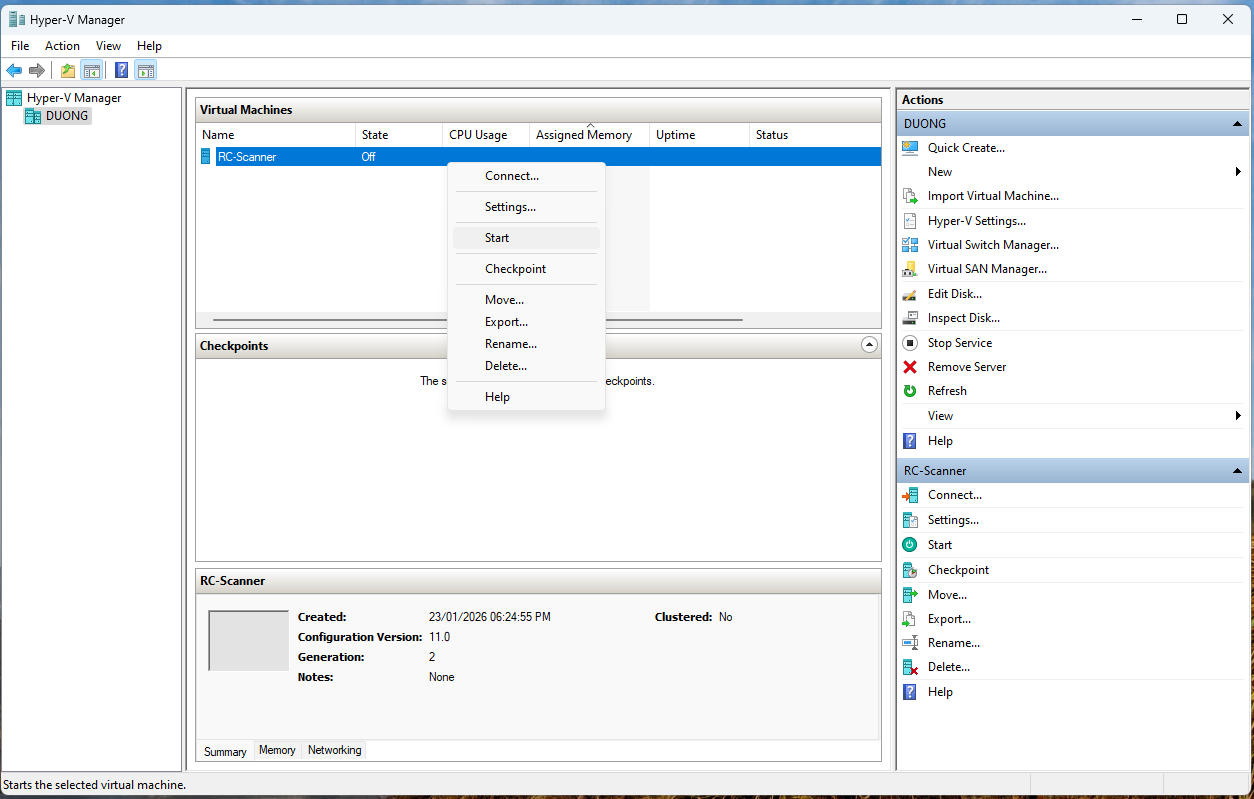This screenshot has height=799, width=1254.
Task: Click the RC-Scanner virtual machine row icon
Action: pos(206,156)
